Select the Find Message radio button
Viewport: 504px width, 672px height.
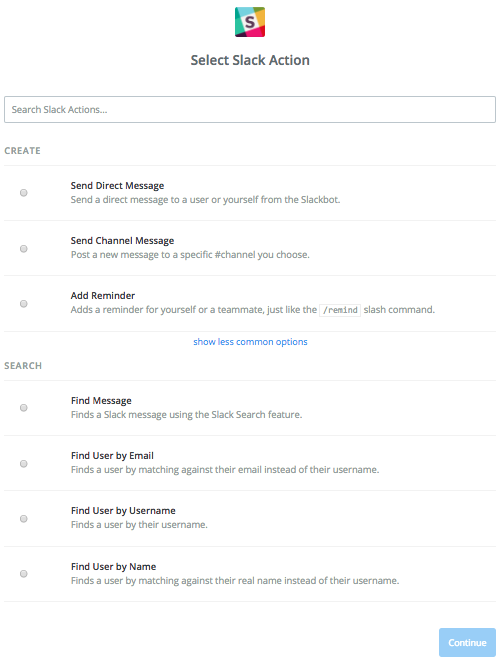tap(24, 408)
